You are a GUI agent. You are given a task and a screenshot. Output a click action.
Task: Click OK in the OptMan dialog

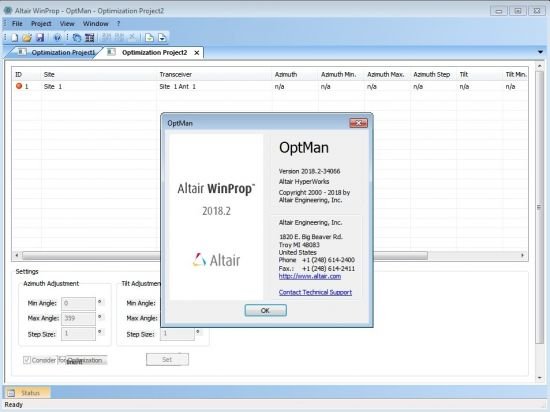266,310
